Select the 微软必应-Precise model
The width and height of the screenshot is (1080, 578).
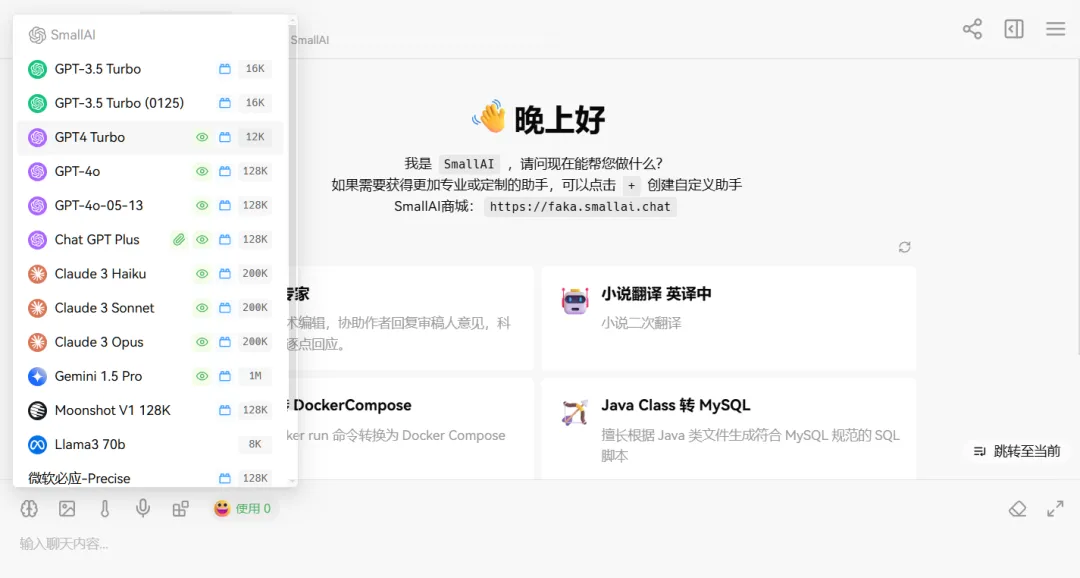click(150, 477)
